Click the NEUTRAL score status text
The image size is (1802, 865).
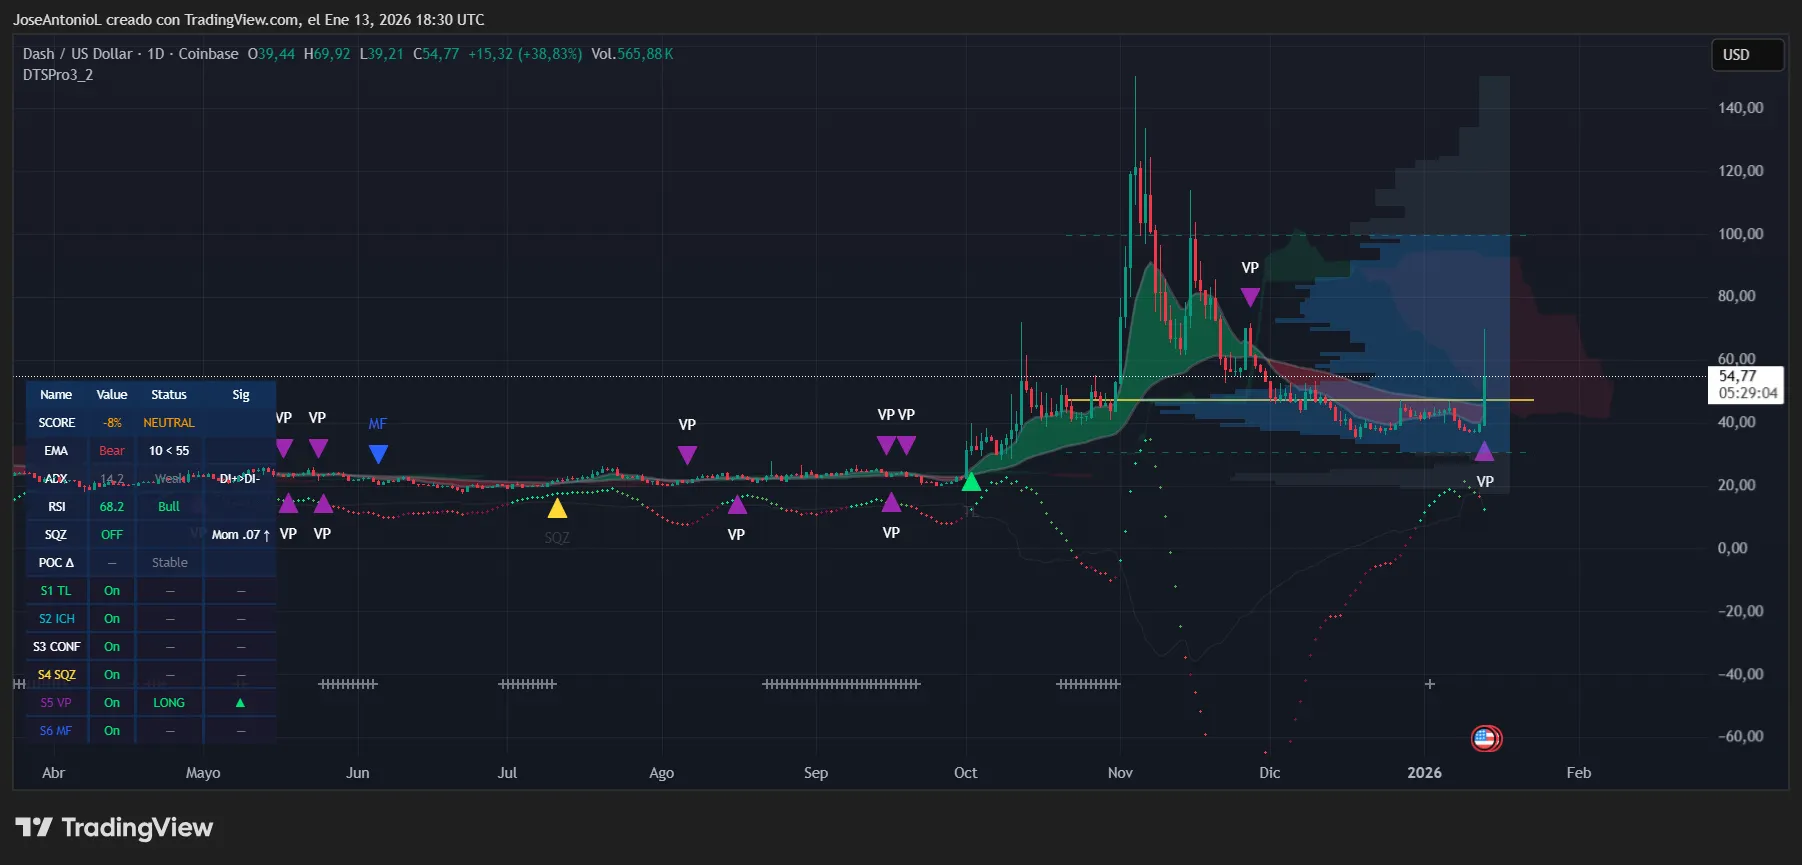click(x=169, y=423)
